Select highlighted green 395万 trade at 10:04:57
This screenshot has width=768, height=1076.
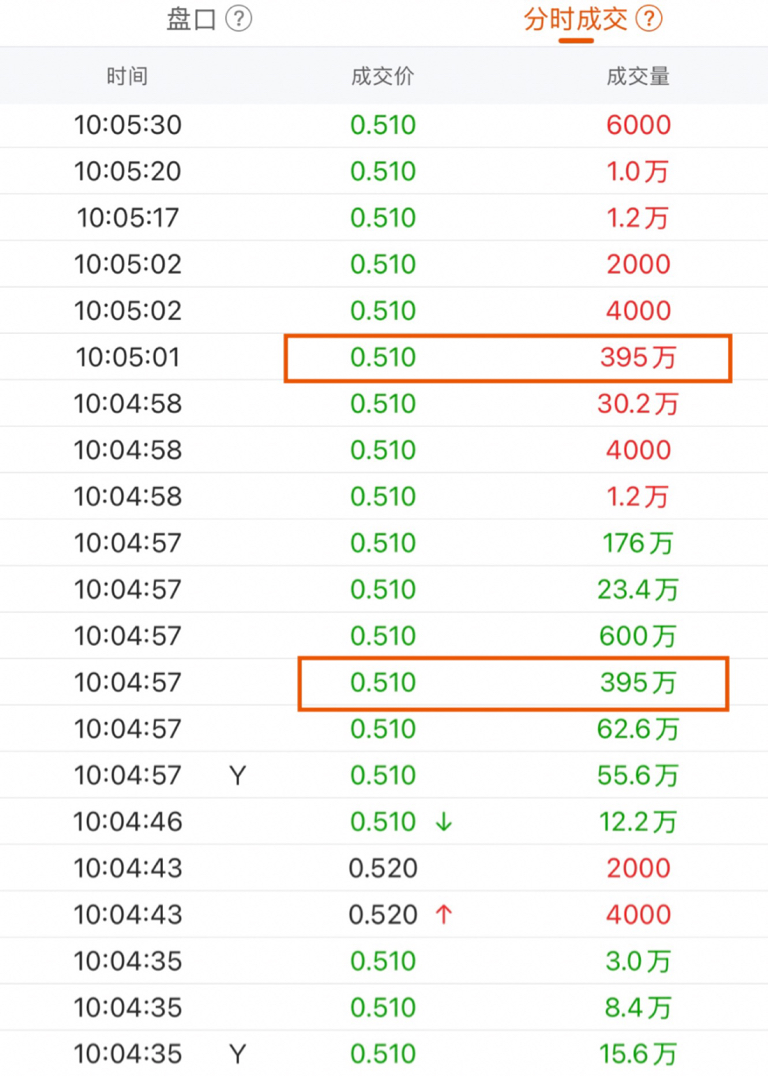coord(513,683)
